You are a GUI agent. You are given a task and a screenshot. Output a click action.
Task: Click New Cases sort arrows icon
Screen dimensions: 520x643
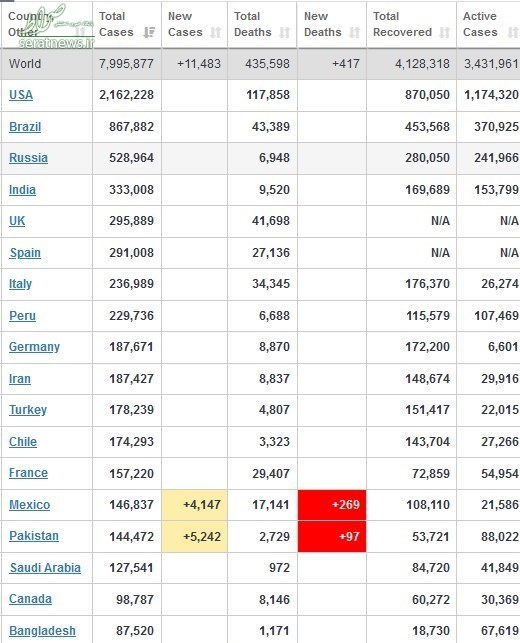[216, 32]
